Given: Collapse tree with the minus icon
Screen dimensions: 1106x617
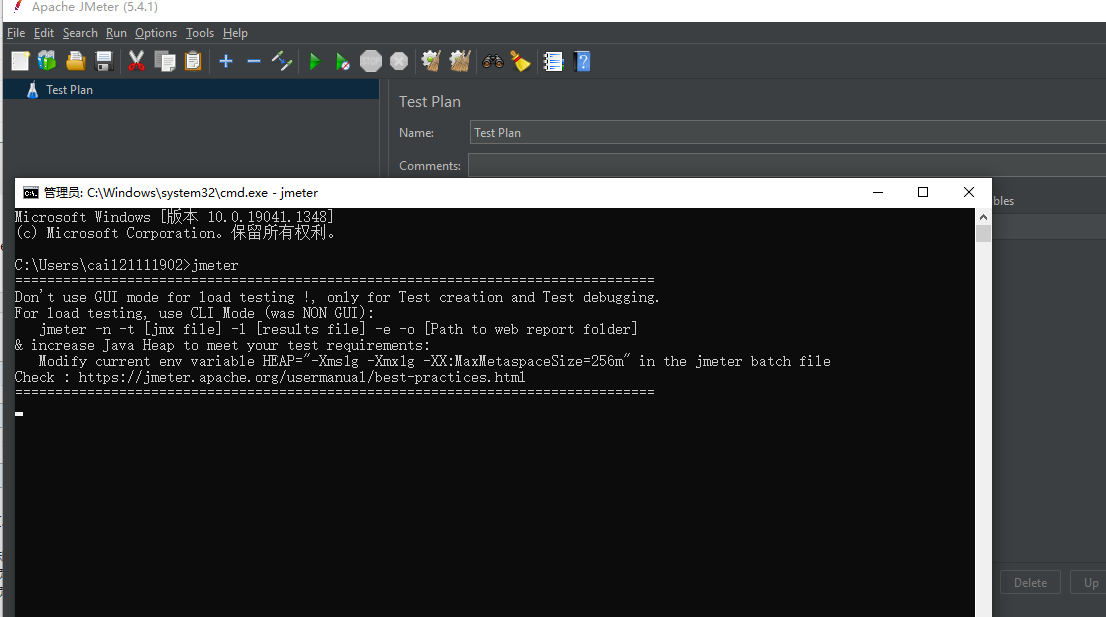Looking at the screenshot, I should [x=254, y=61].
